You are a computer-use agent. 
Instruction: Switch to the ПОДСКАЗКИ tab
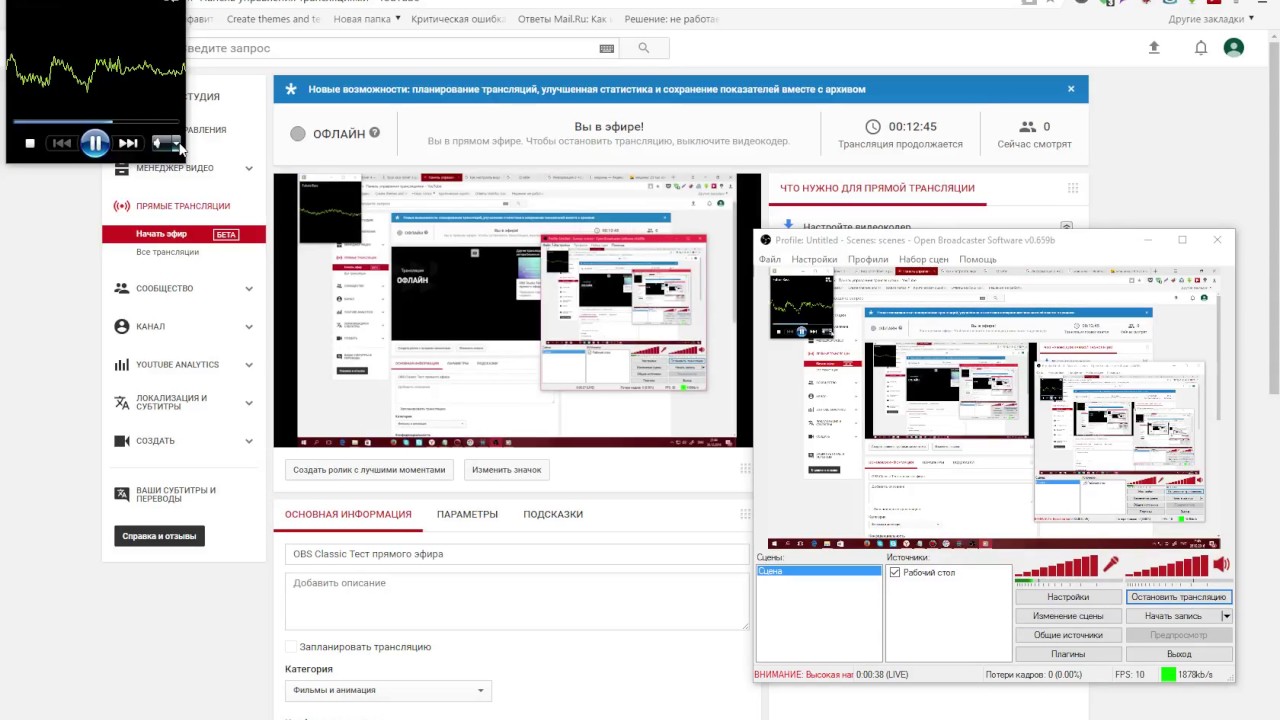(x=553, y=514)
